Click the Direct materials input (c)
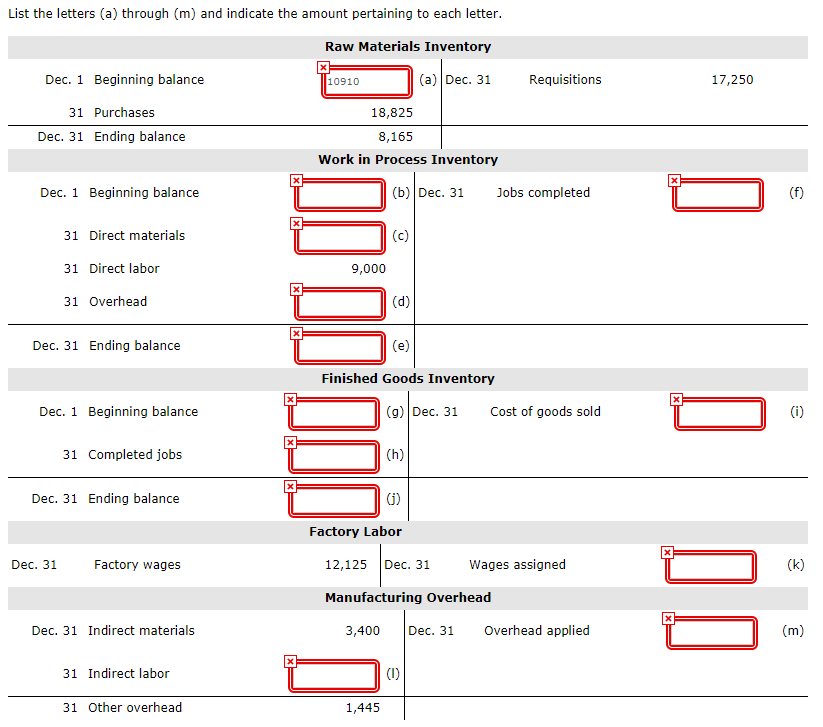The image size is (823, 727). pyautogui.click(x=339, y=238)
